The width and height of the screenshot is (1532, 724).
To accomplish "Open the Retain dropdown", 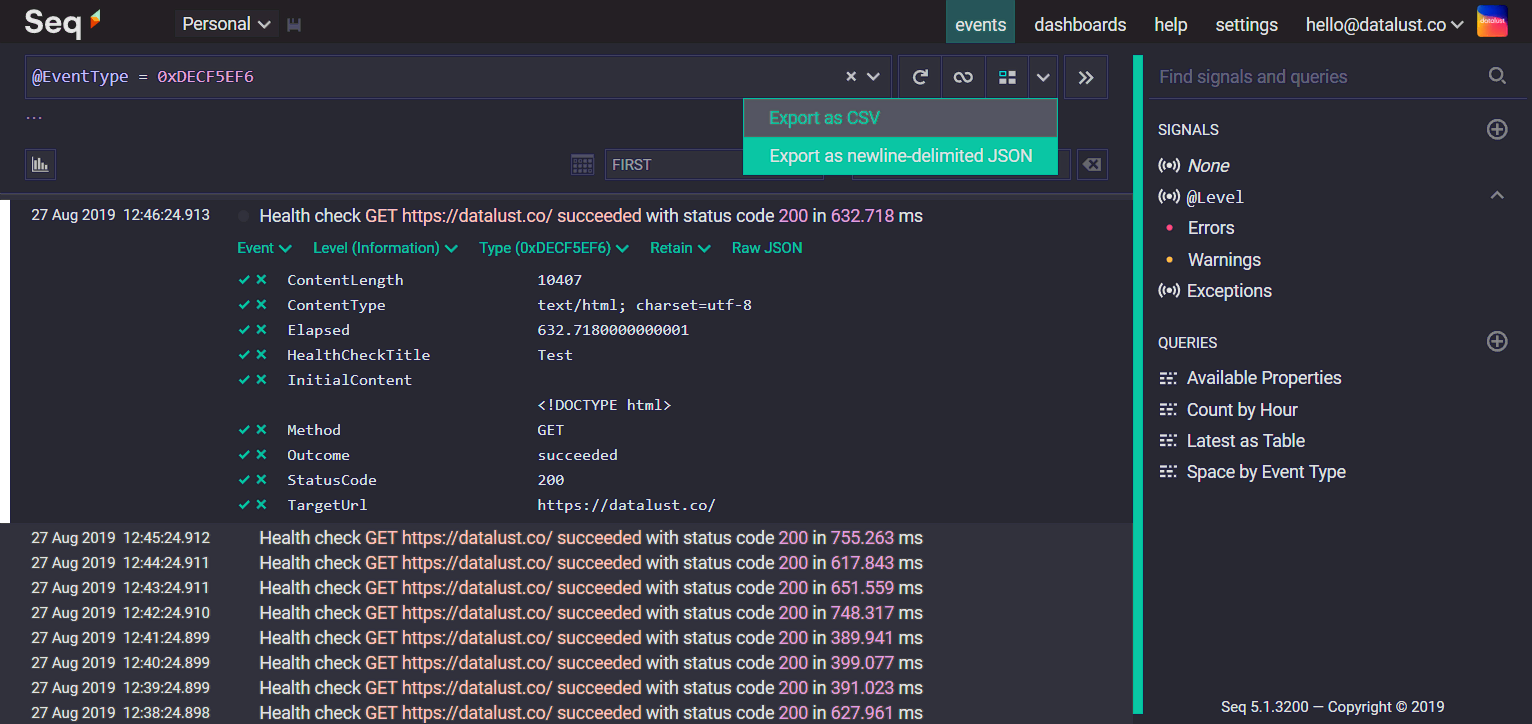I will [x=680, y=248].
